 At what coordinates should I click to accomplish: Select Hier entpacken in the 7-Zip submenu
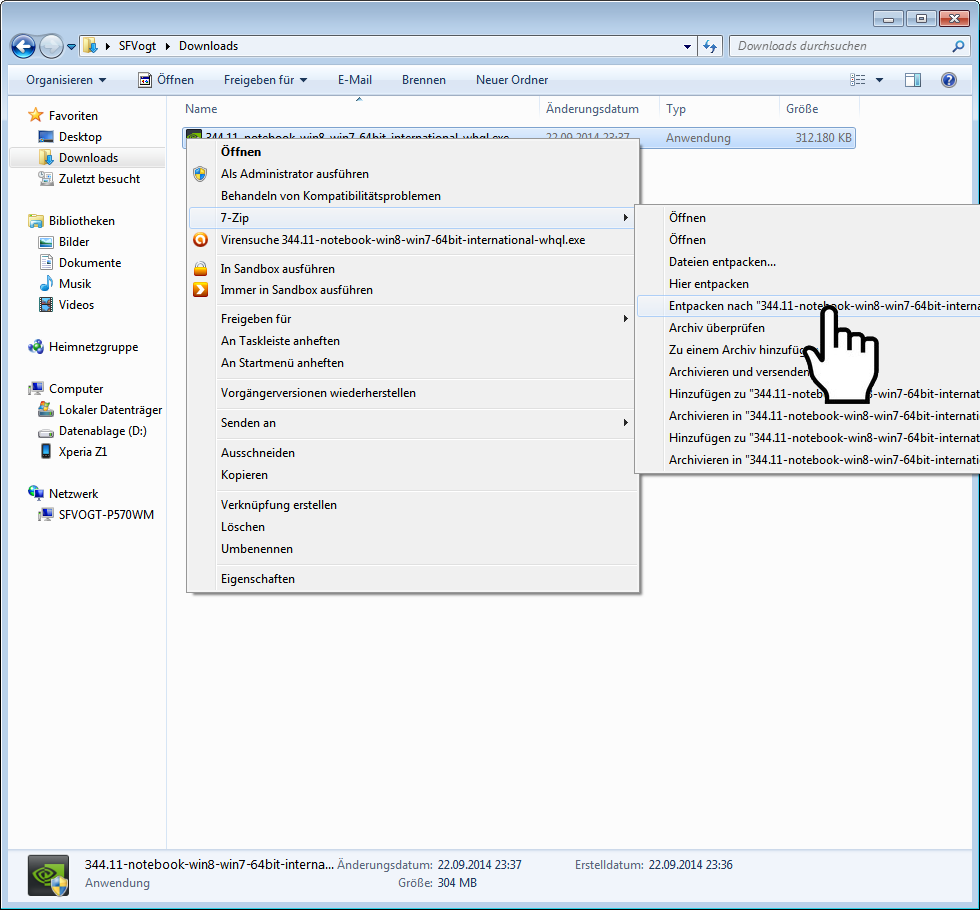808,284
